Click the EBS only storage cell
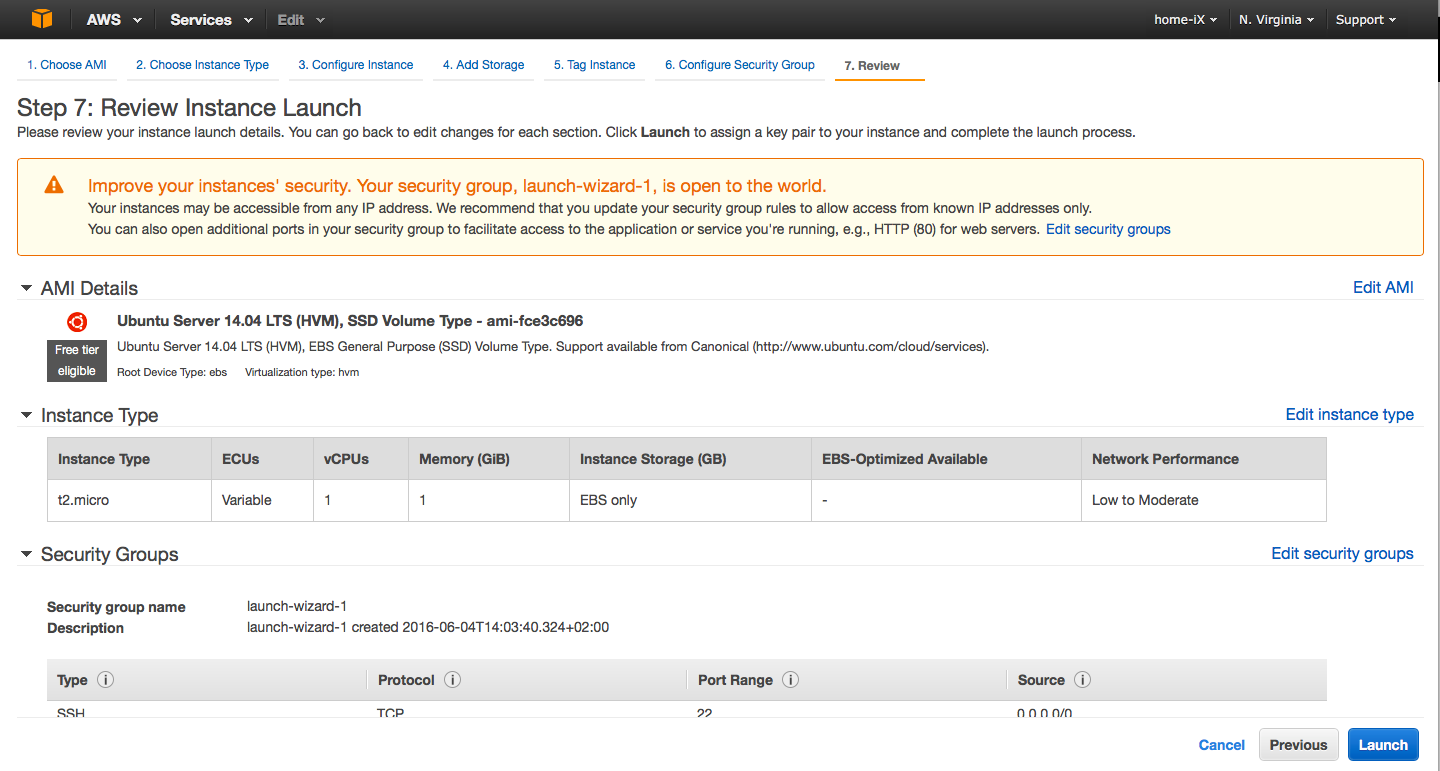The height and width of the screenshot is (771, 1440). [x=690, y=500]
